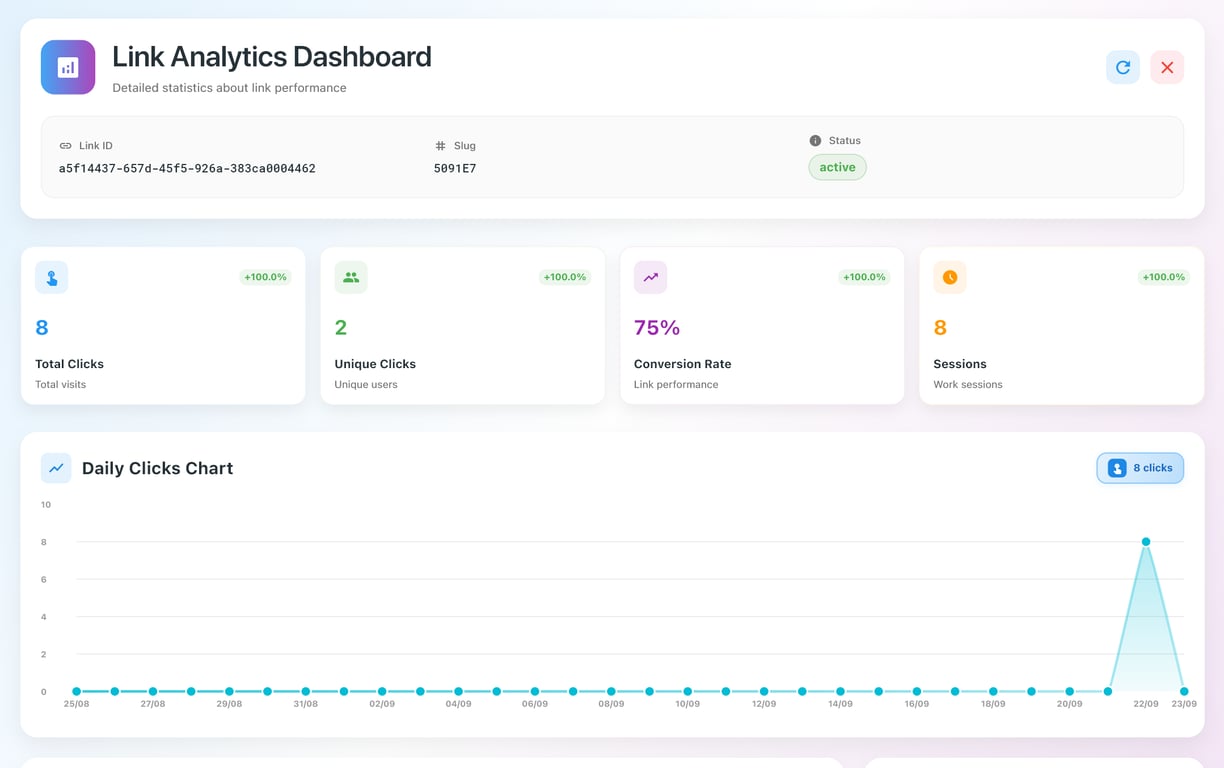This screenshot has height=768, width=1224.
Task: Click the refresh icon in the header
Action: pyautogui.click(x=1122, y=67)
